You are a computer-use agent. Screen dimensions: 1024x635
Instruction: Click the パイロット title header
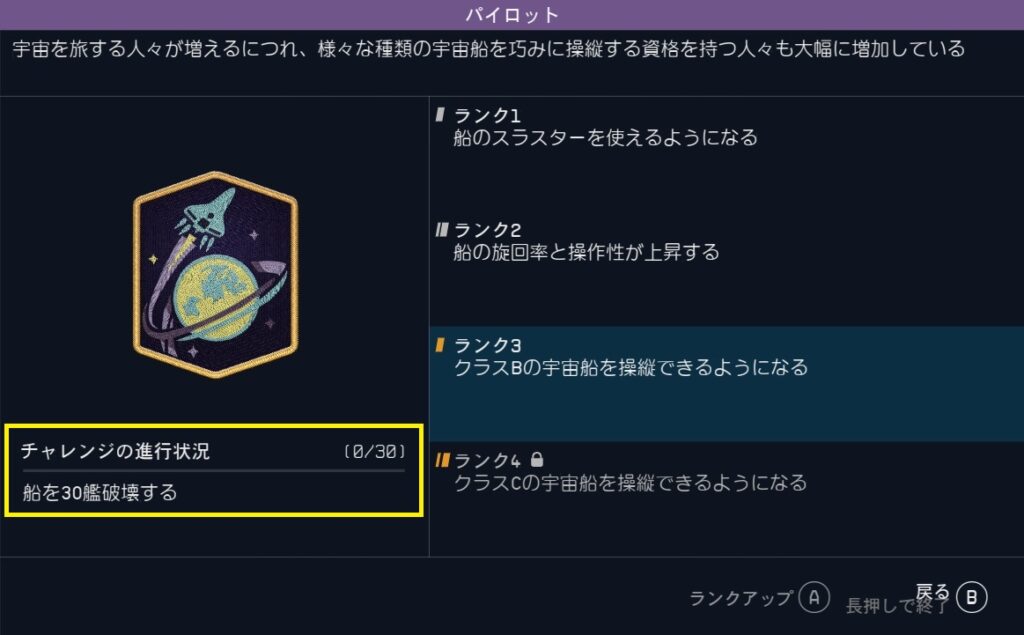(512, 15)
